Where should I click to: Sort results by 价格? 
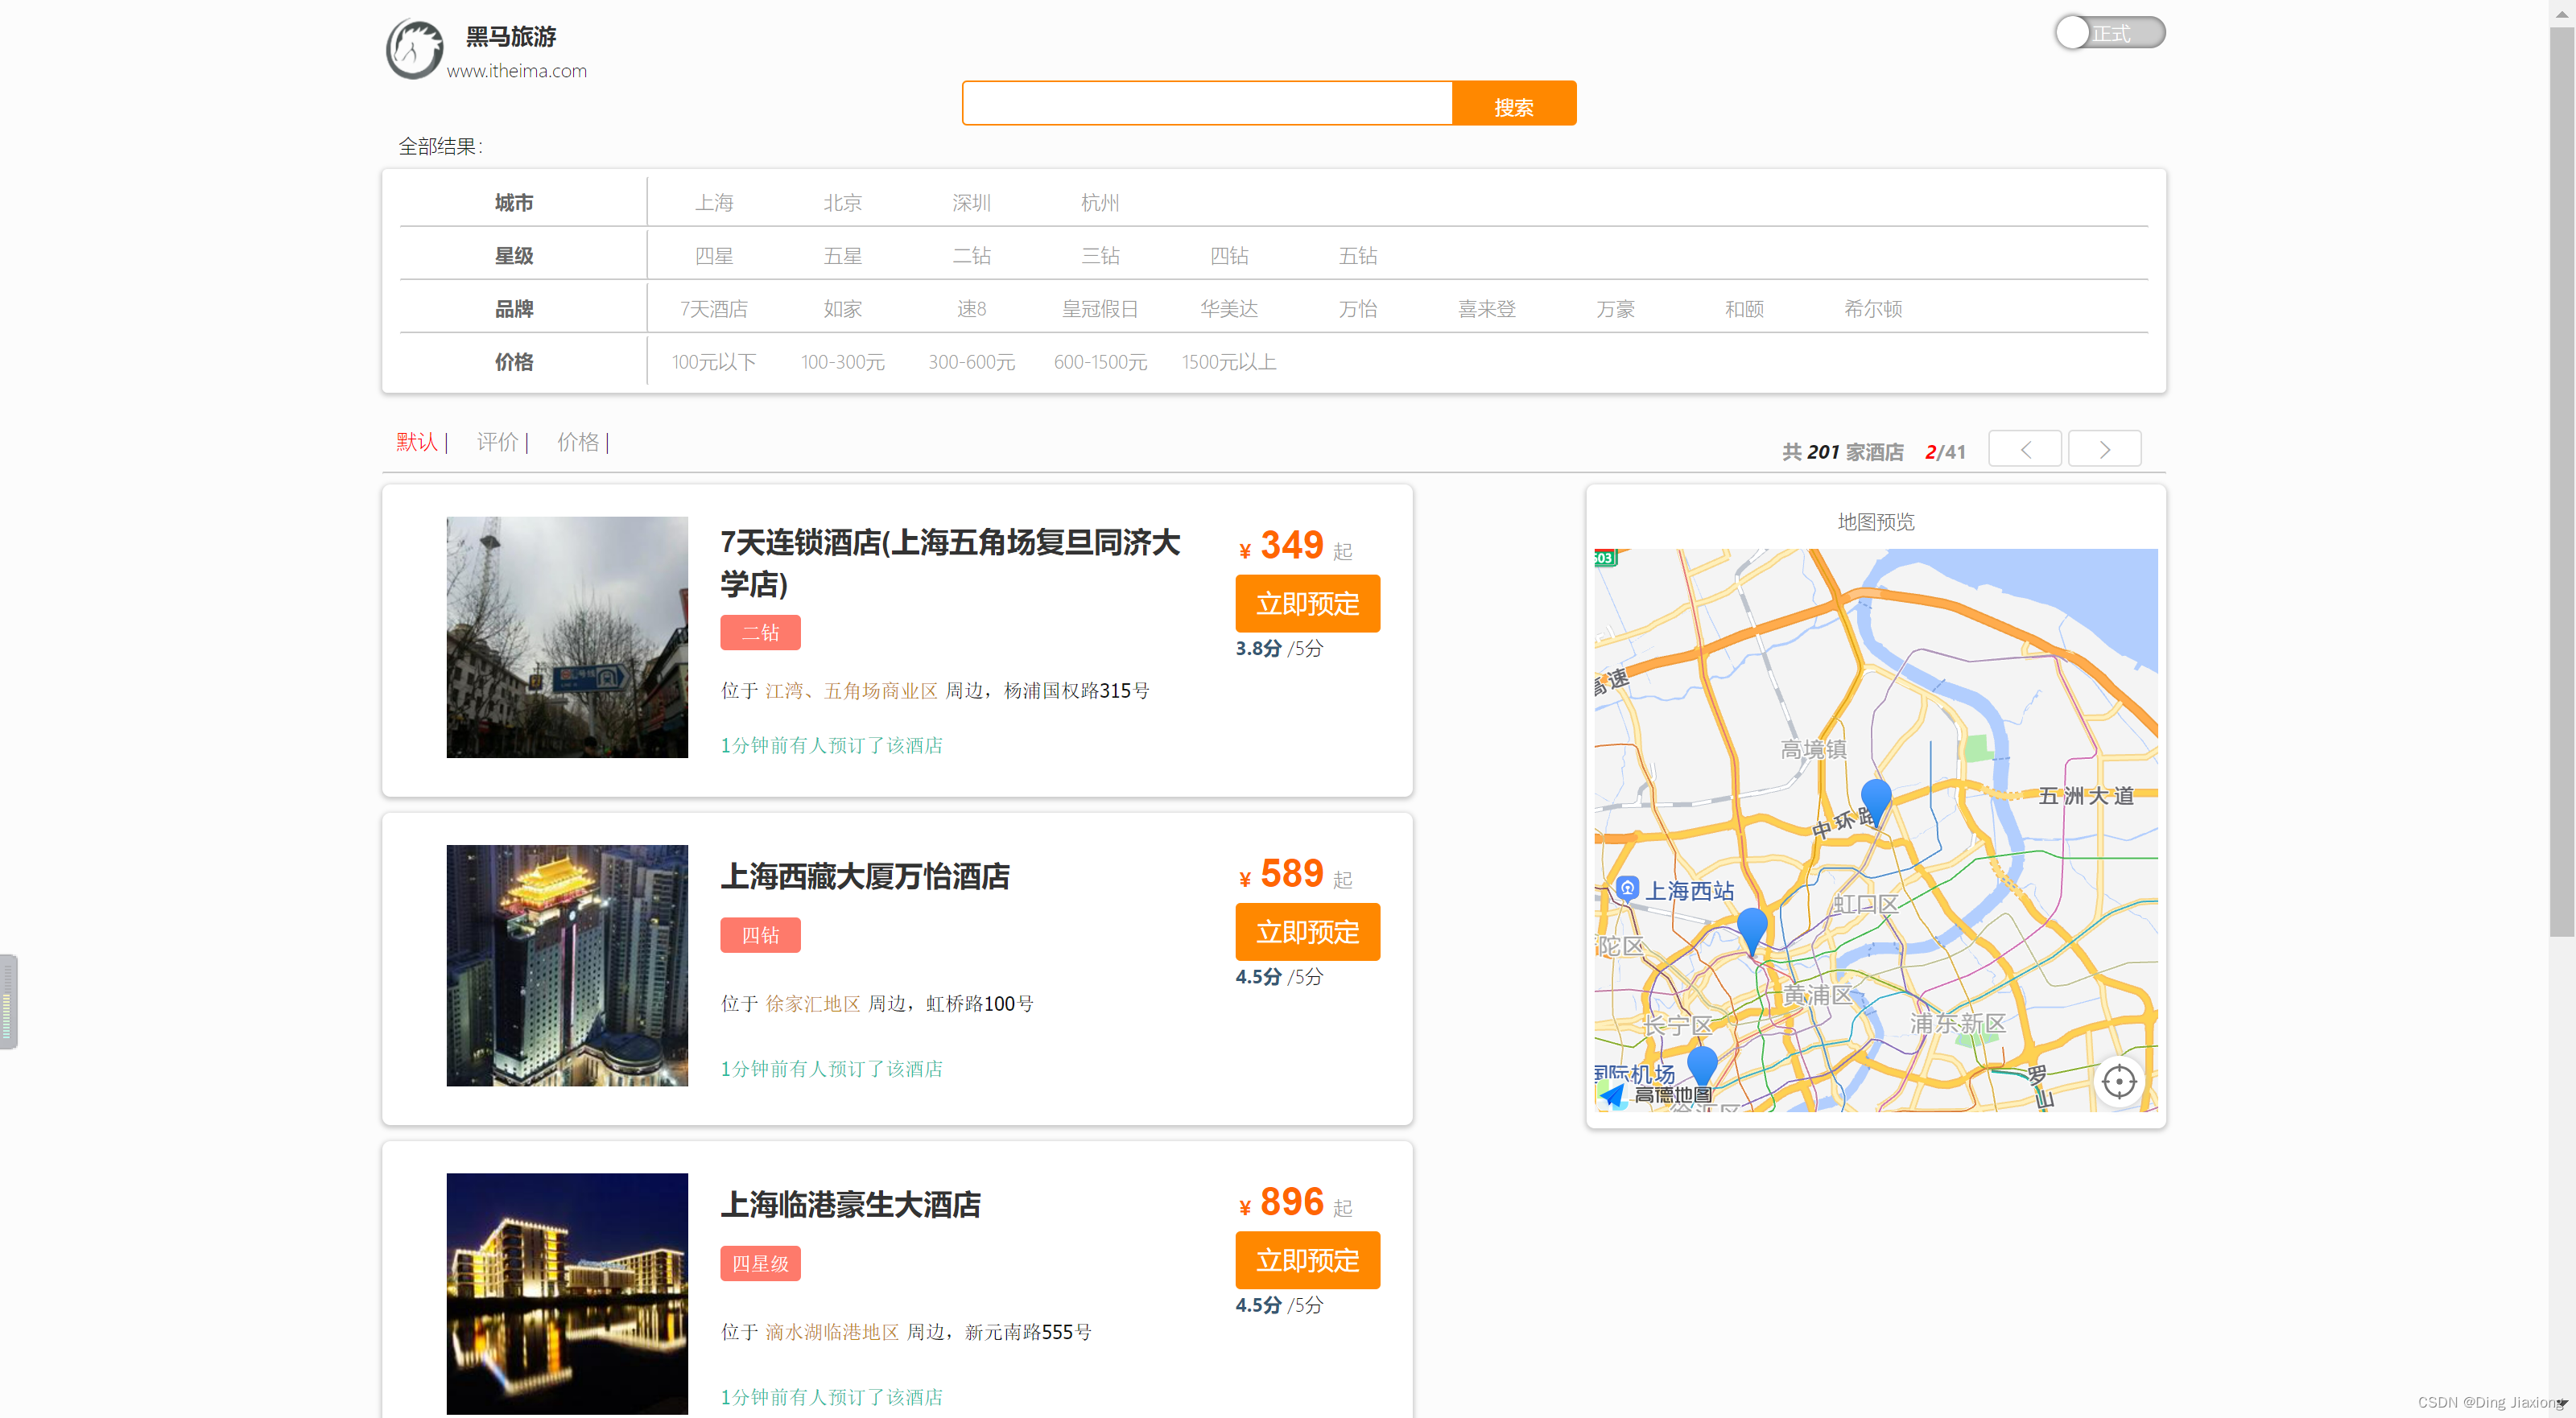[578, 442]
